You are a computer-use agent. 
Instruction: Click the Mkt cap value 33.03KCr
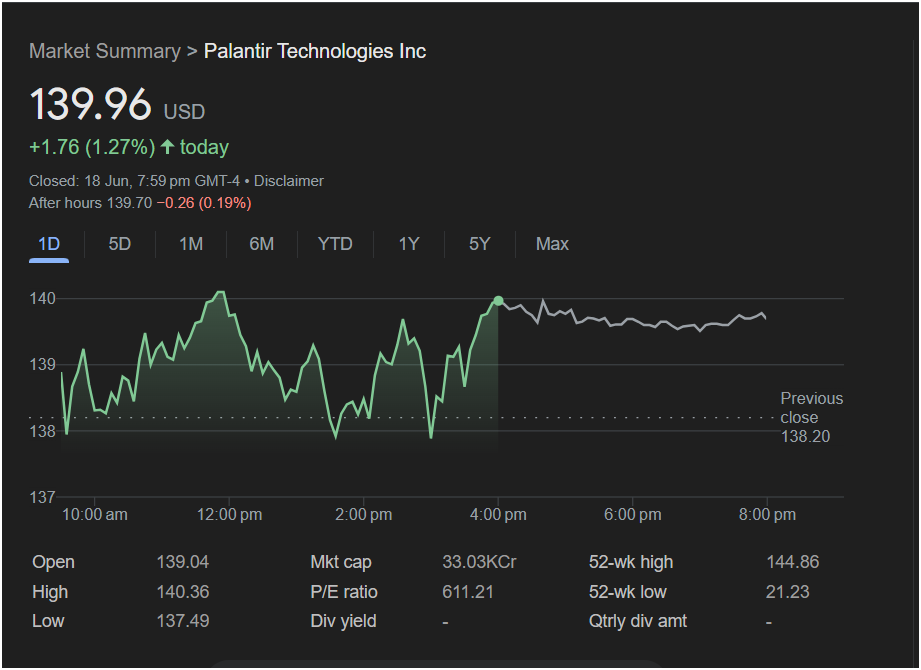pyautogui.click(x=479, y=562)
